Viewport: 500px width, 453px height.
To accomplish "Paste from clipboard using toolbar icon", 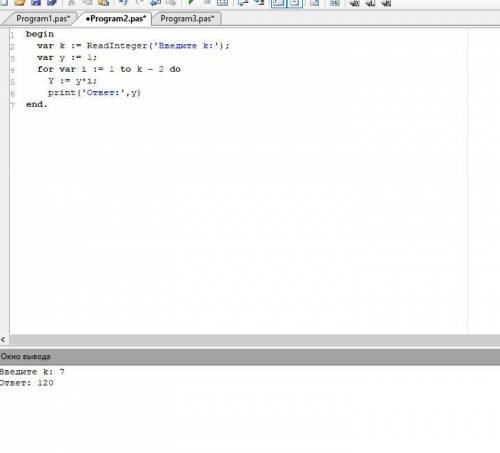I will tap(104, 3).
